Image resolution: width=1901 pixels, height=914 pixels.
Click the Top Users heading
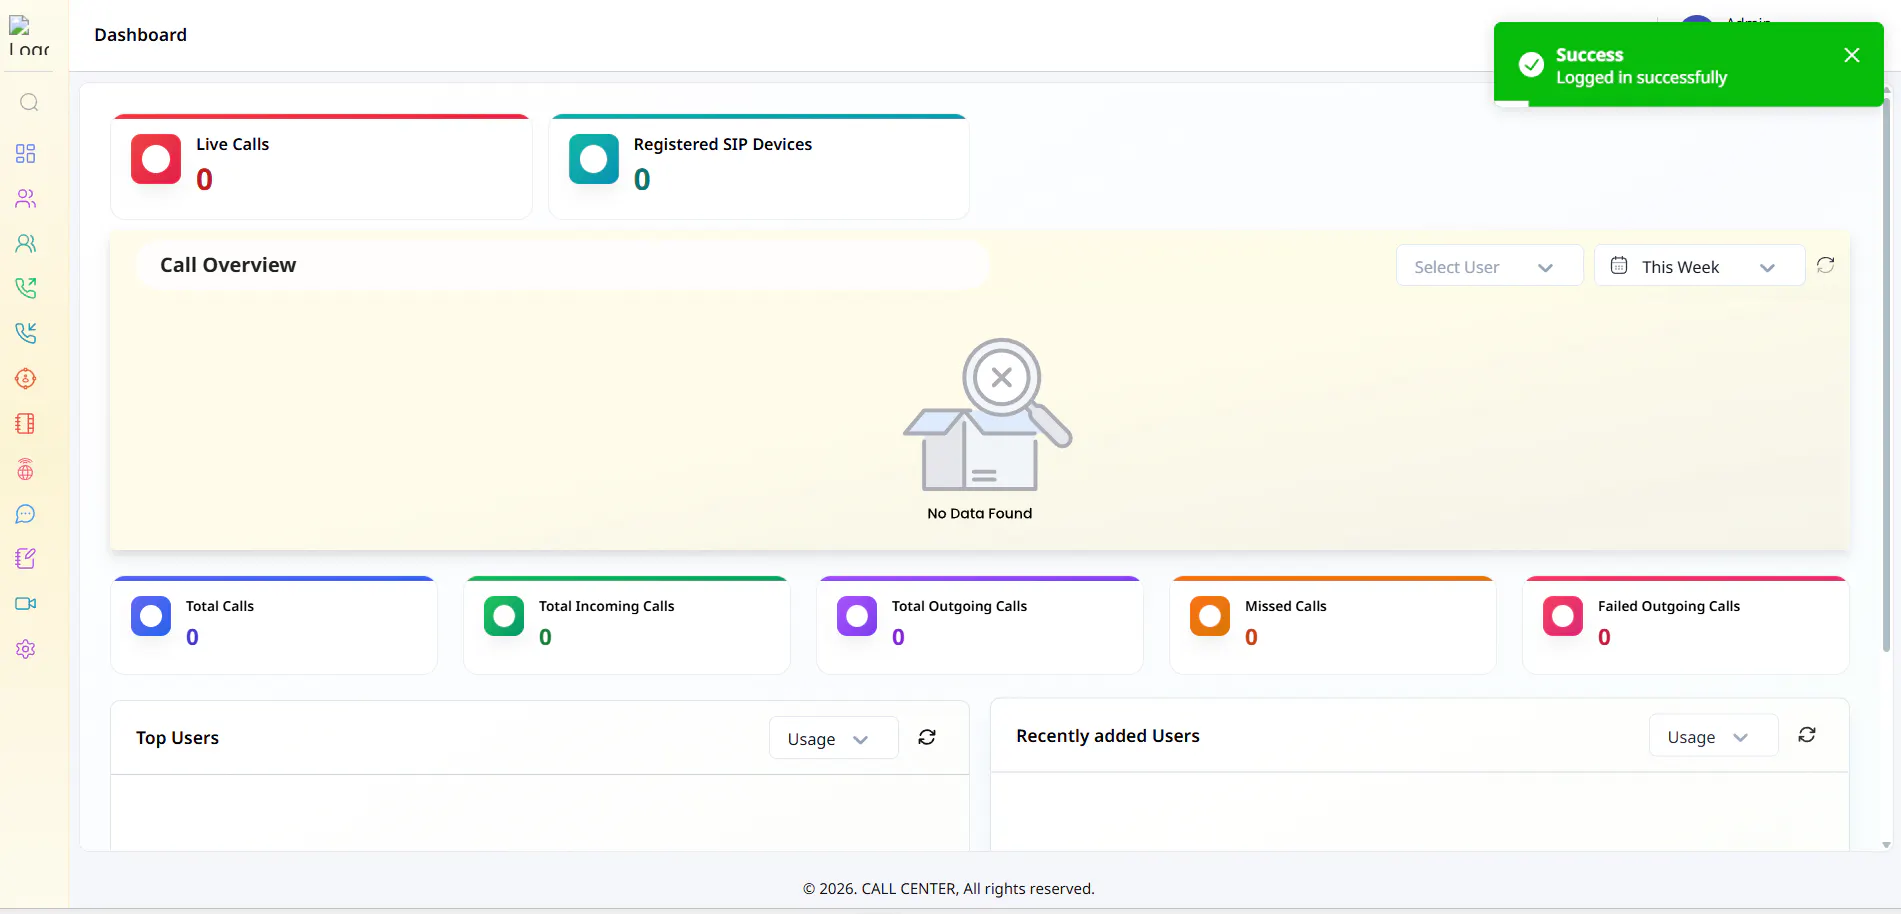click(x=177, y=738)
